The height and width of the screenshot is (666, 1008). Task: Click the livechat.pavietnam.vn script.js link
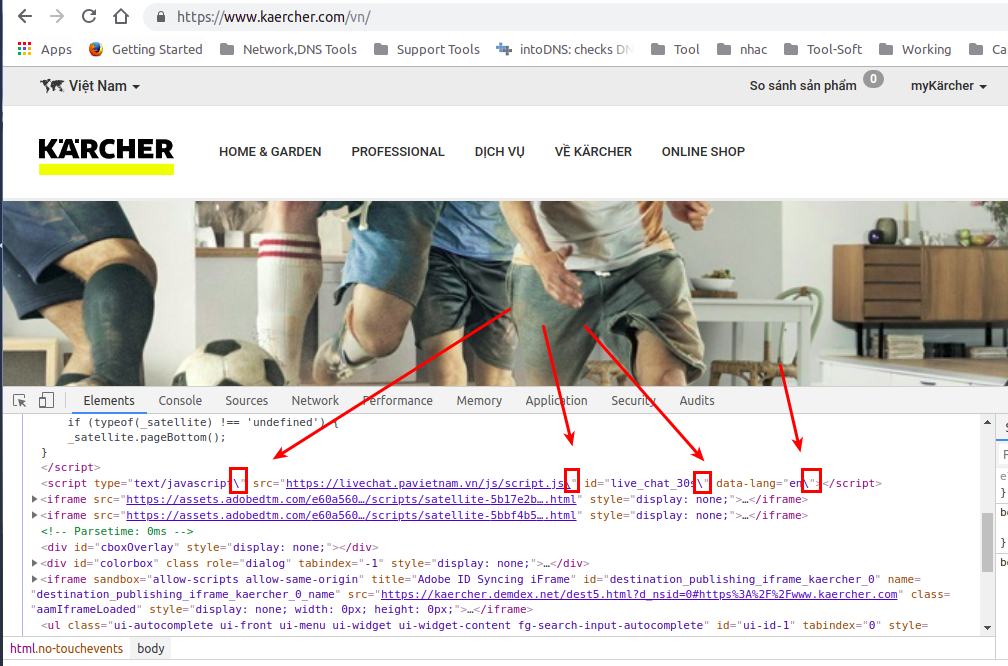click(x=426, y=483)
